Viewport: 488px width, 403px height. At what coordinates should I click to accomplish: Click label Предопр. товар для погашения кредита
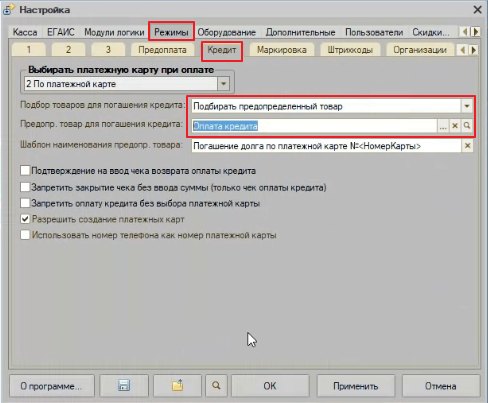[x=101, y=124]
